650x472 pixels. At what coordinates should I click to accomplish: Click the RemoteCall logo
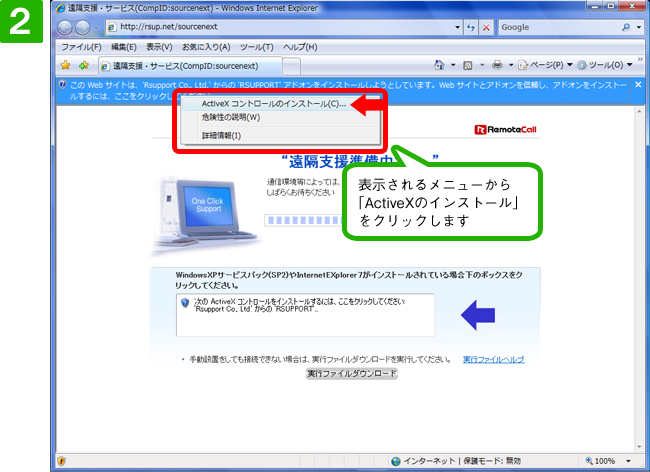click(505, 129)
